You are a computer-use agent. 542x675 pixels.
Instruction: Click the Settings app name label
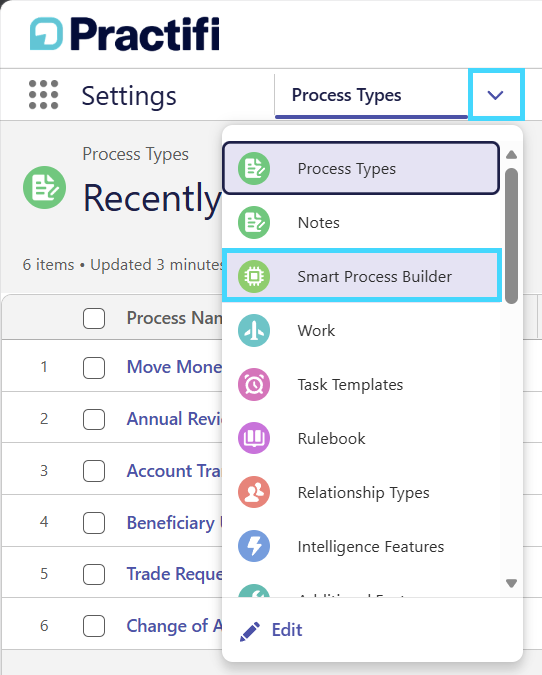click(129, 96)
